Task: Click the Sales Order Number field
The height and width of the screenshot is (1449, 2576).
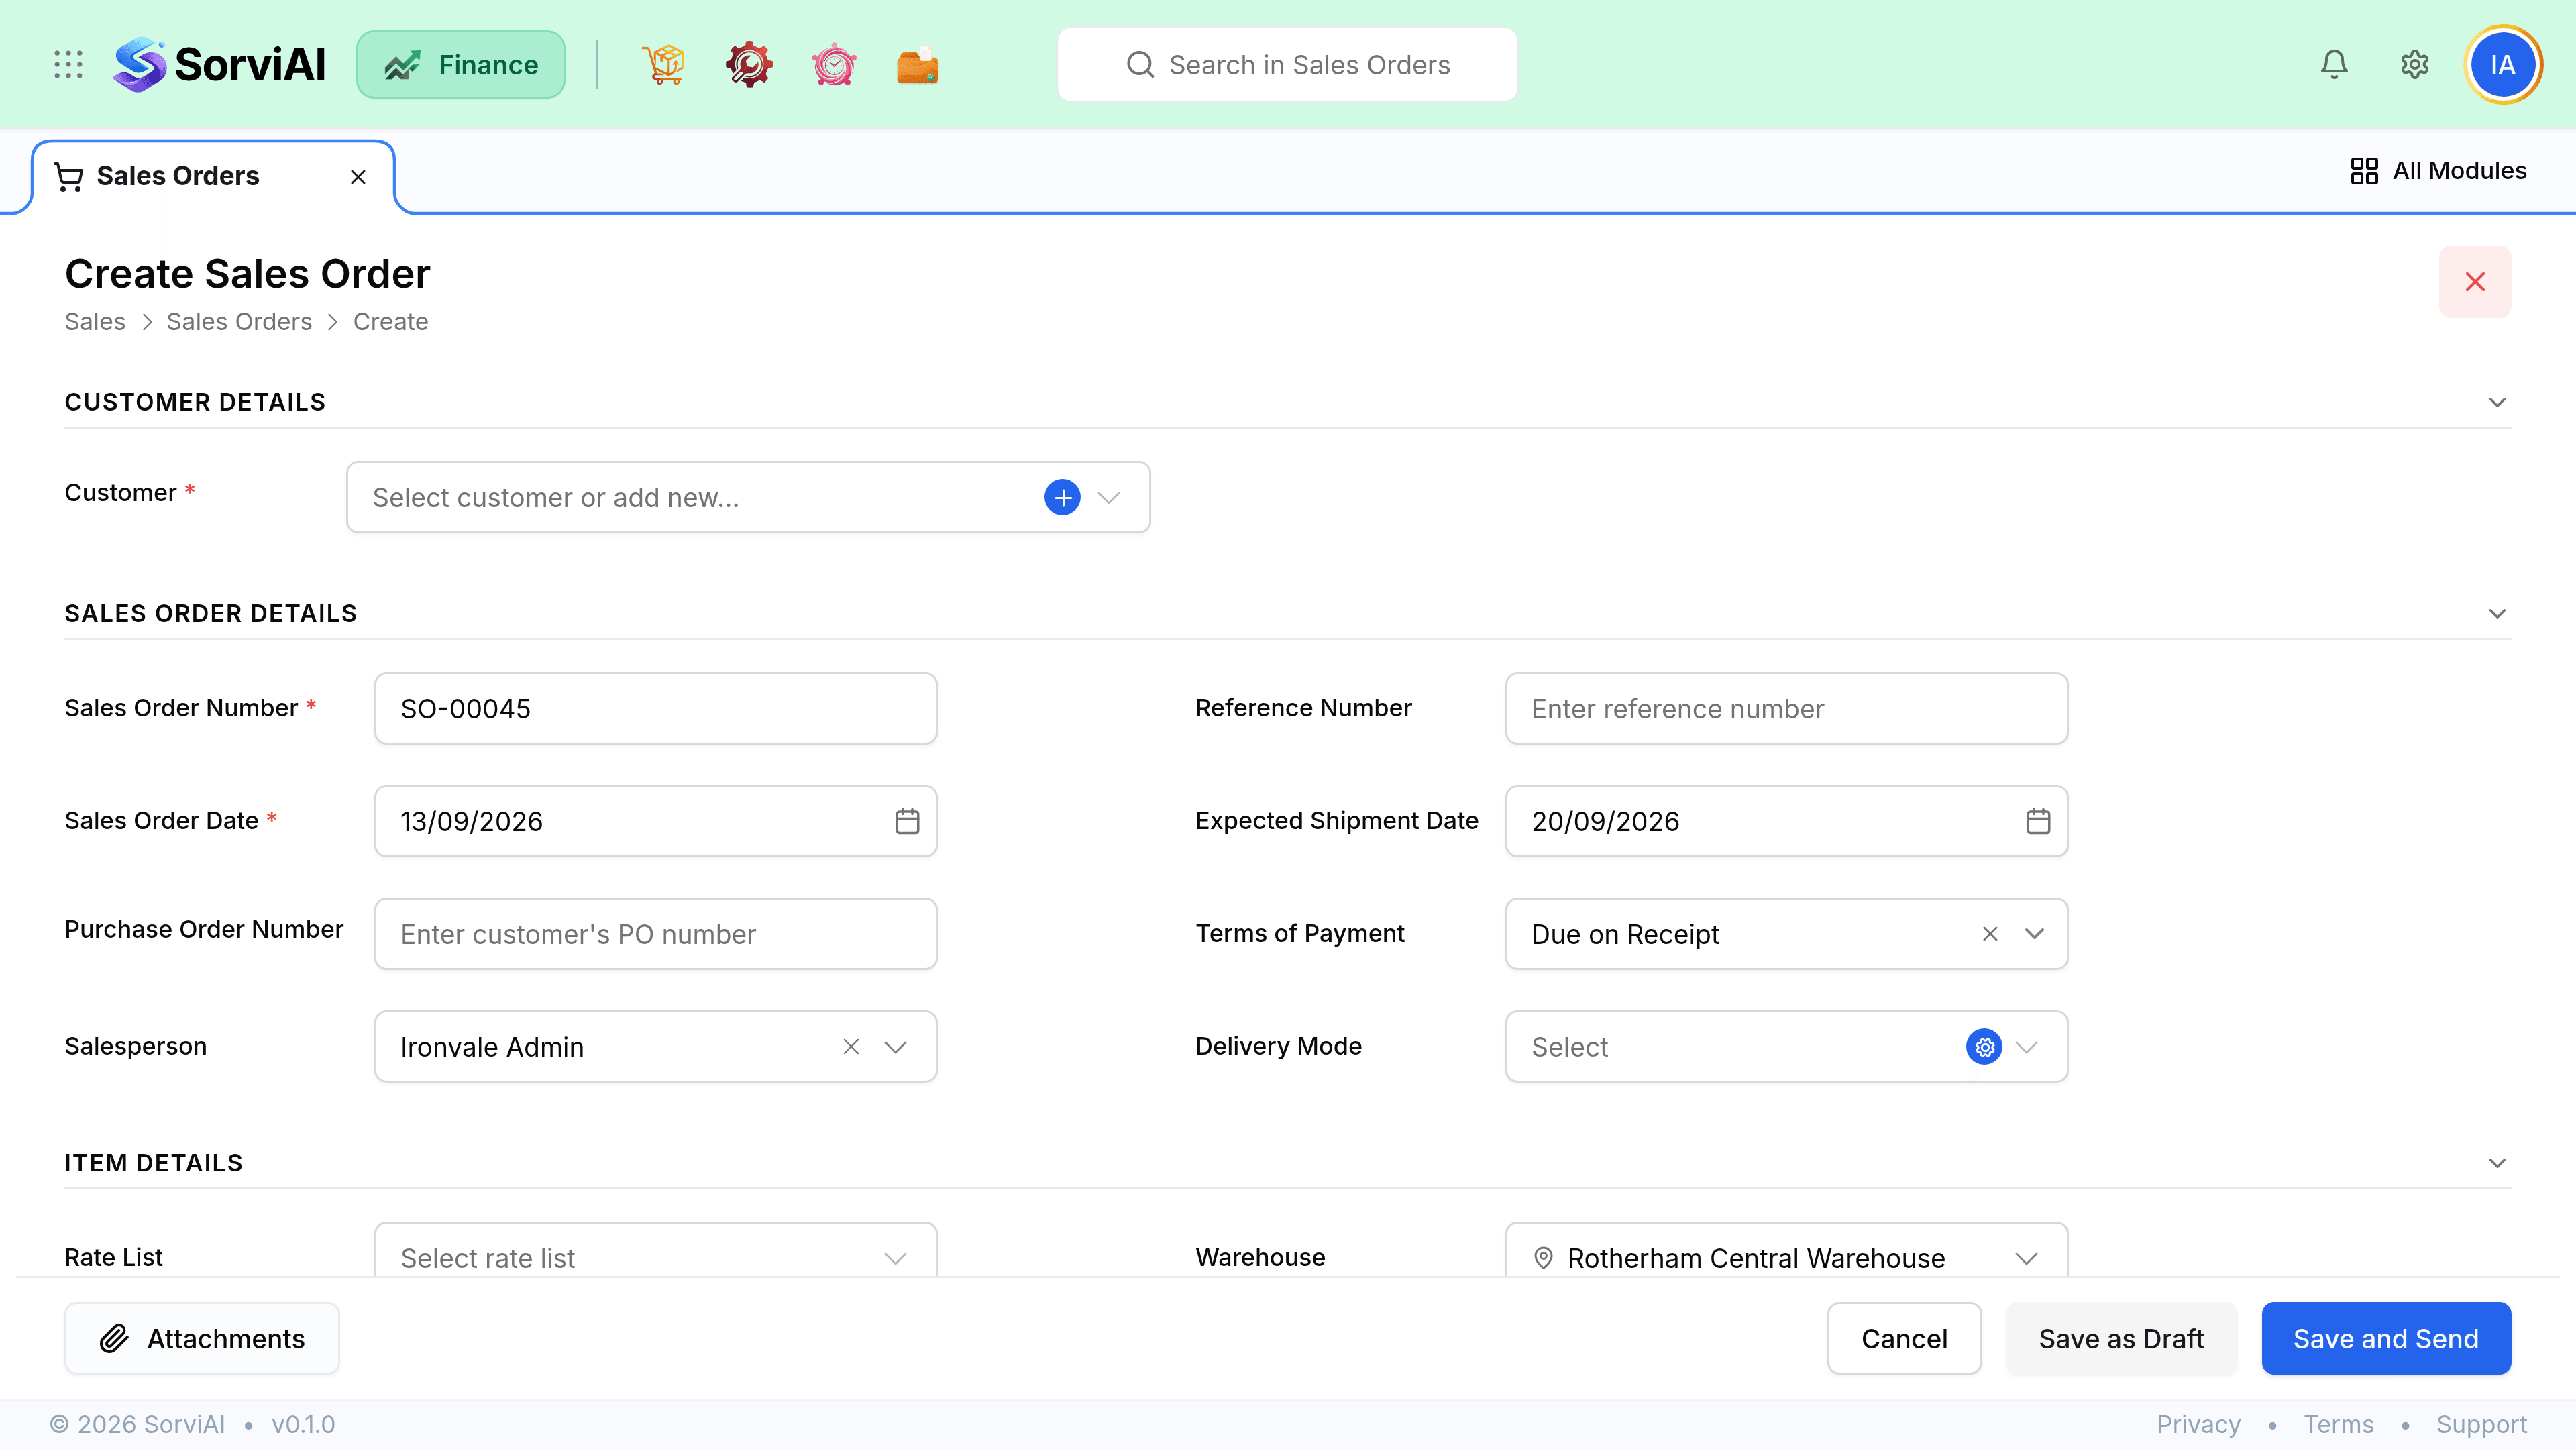Action: [655, 709]
